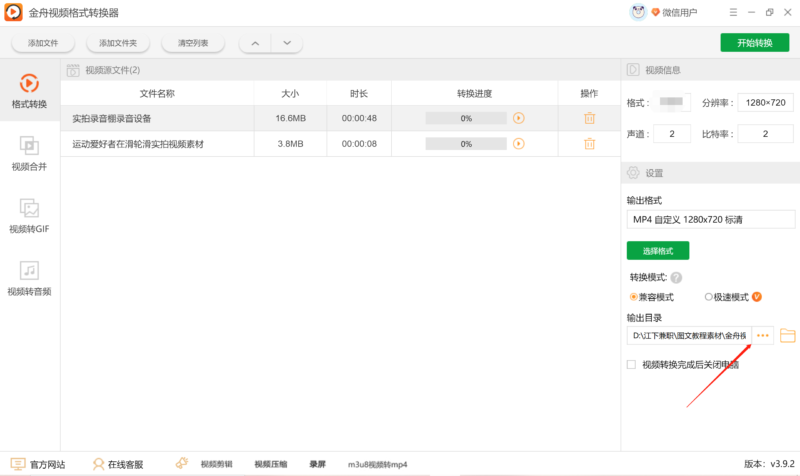Open output folder via folder icon

[787, 335]
